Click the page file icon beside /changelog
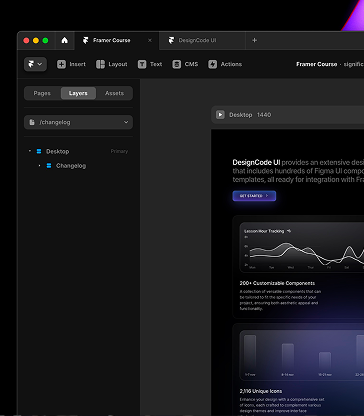This screenshot has height=416, width=364. (32, 122)
